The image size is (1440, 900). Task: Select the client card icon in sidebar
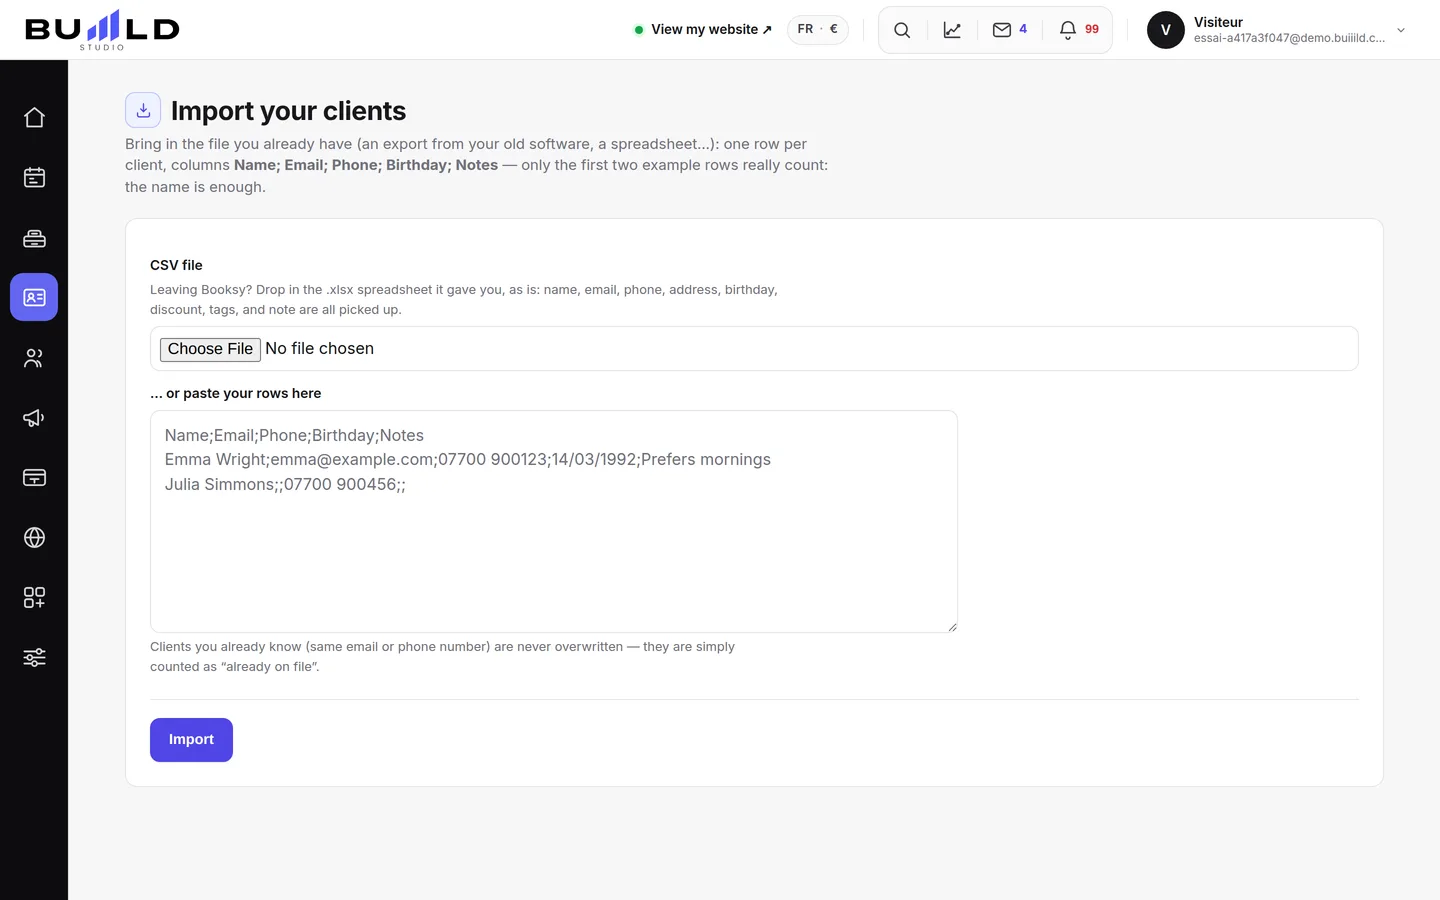point(34,297)
